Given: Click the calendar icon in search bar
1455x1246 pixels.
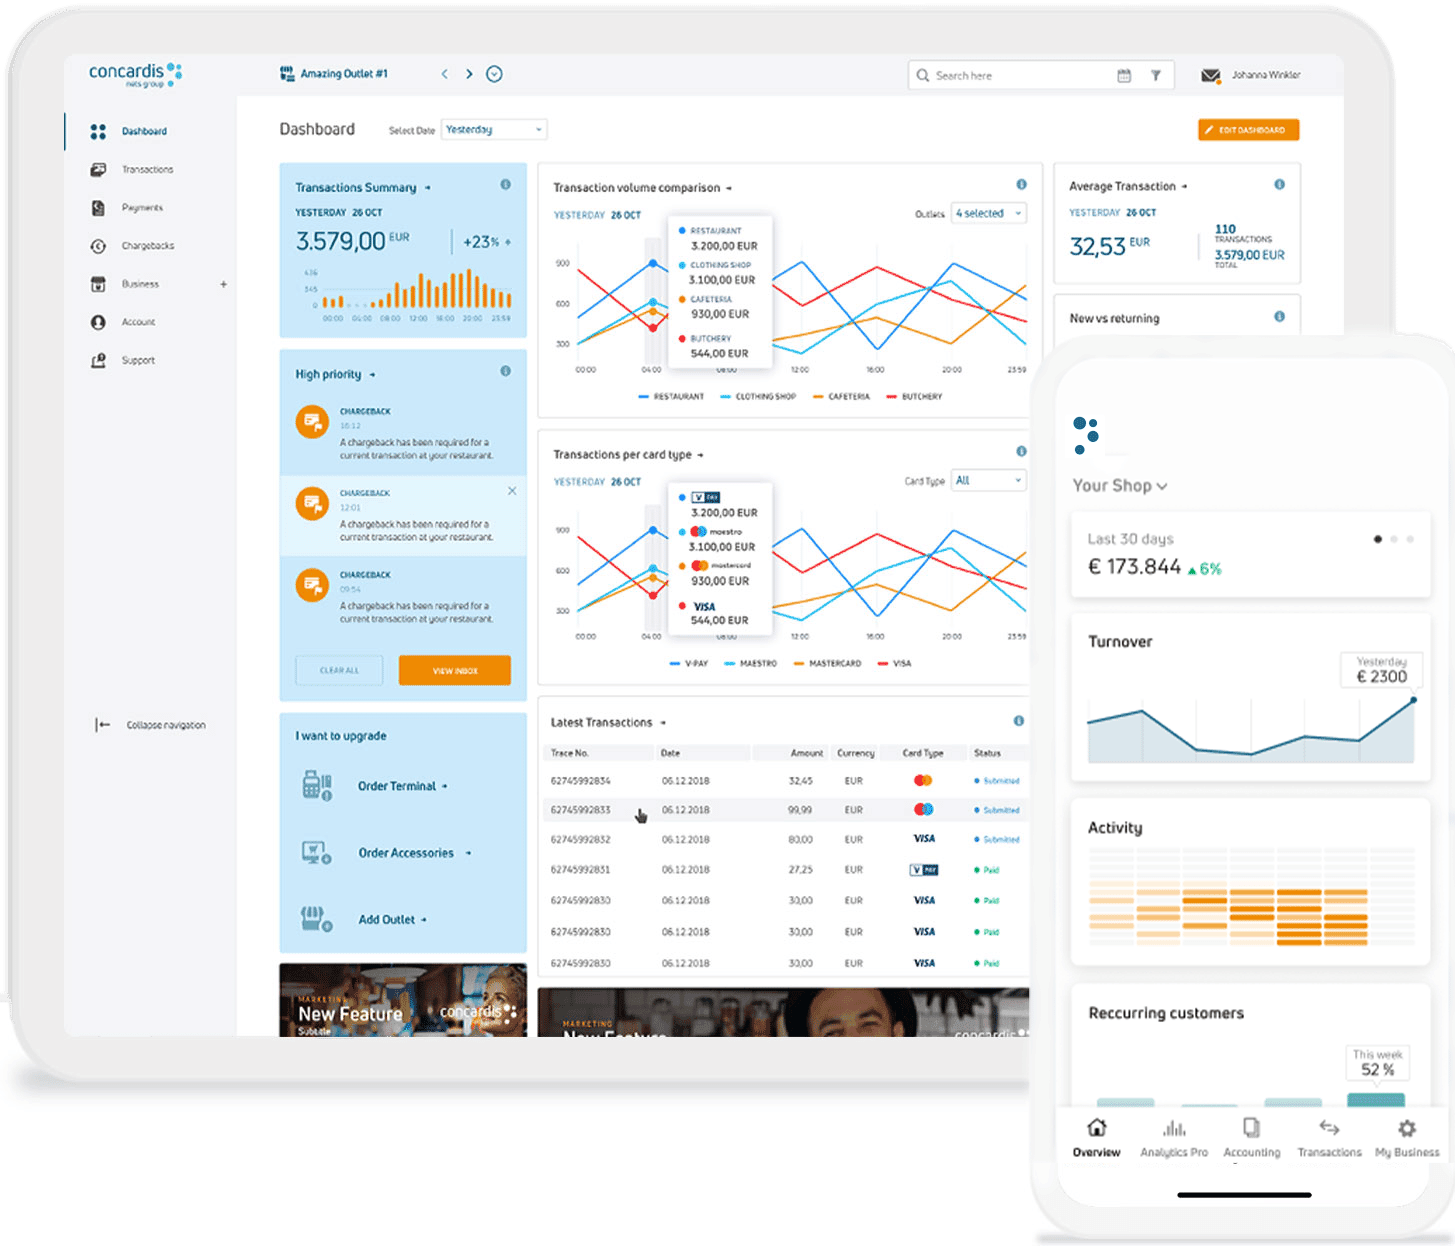Looking at the screenshot, I should pos(1124,76).
